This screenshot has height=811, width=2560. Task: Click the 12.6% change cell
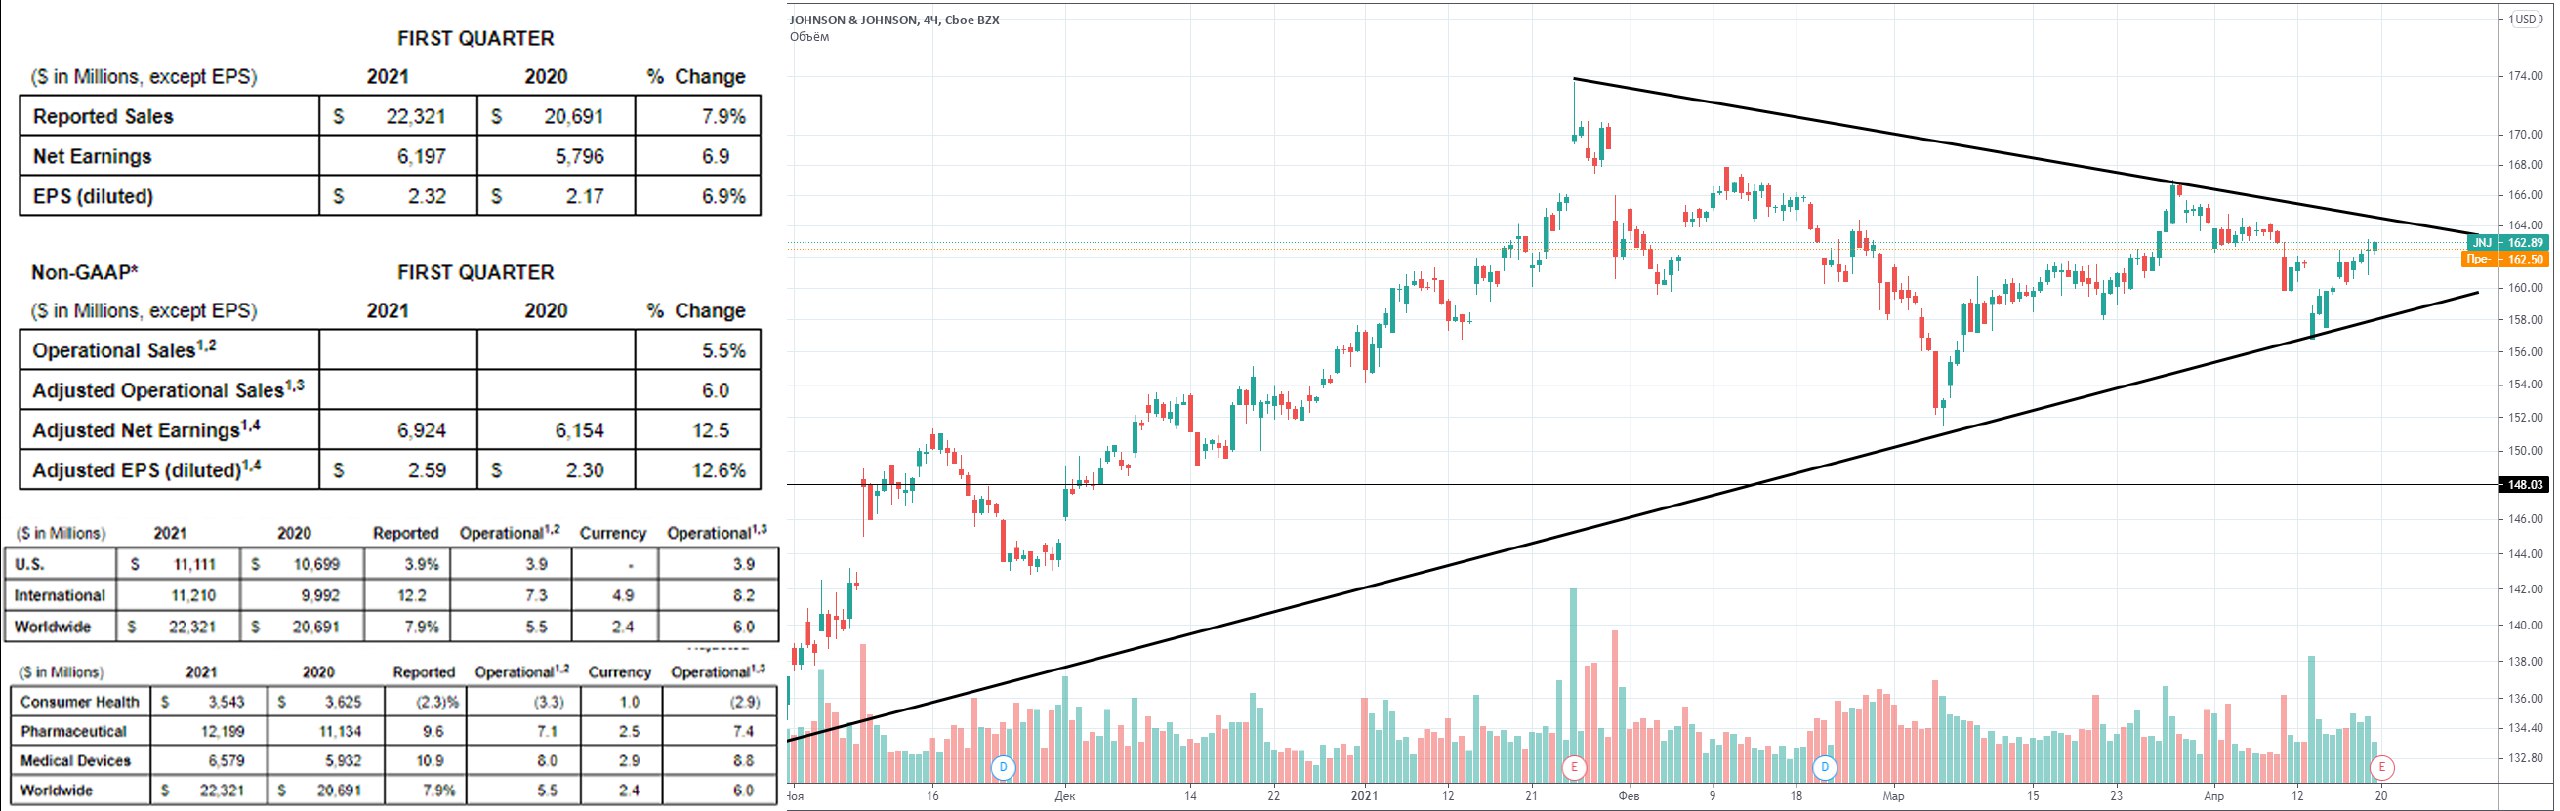coord(719,470)
